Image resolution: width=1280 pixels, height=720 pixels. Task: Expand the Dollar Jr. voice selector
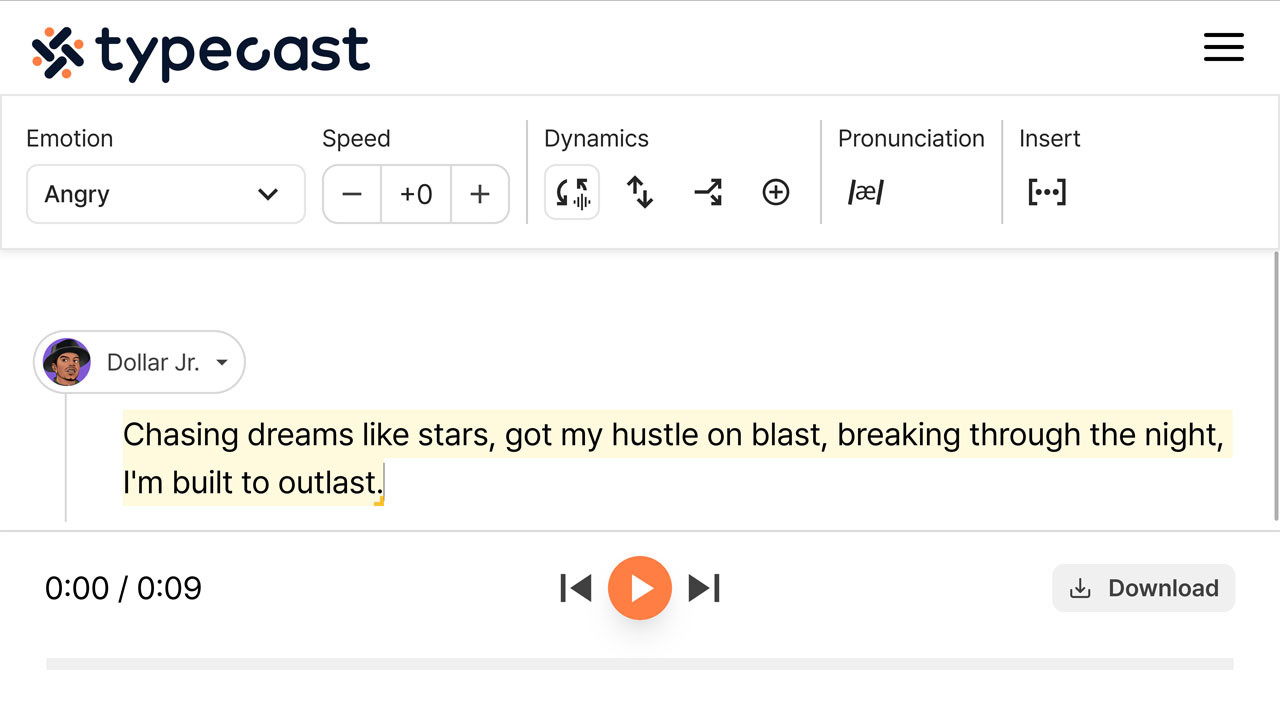139,362
